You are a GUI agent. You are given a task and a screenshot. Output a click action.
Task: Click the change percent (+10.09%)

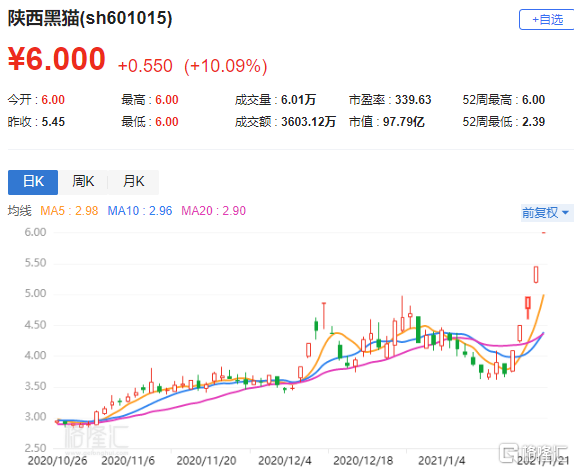(226, 66)
